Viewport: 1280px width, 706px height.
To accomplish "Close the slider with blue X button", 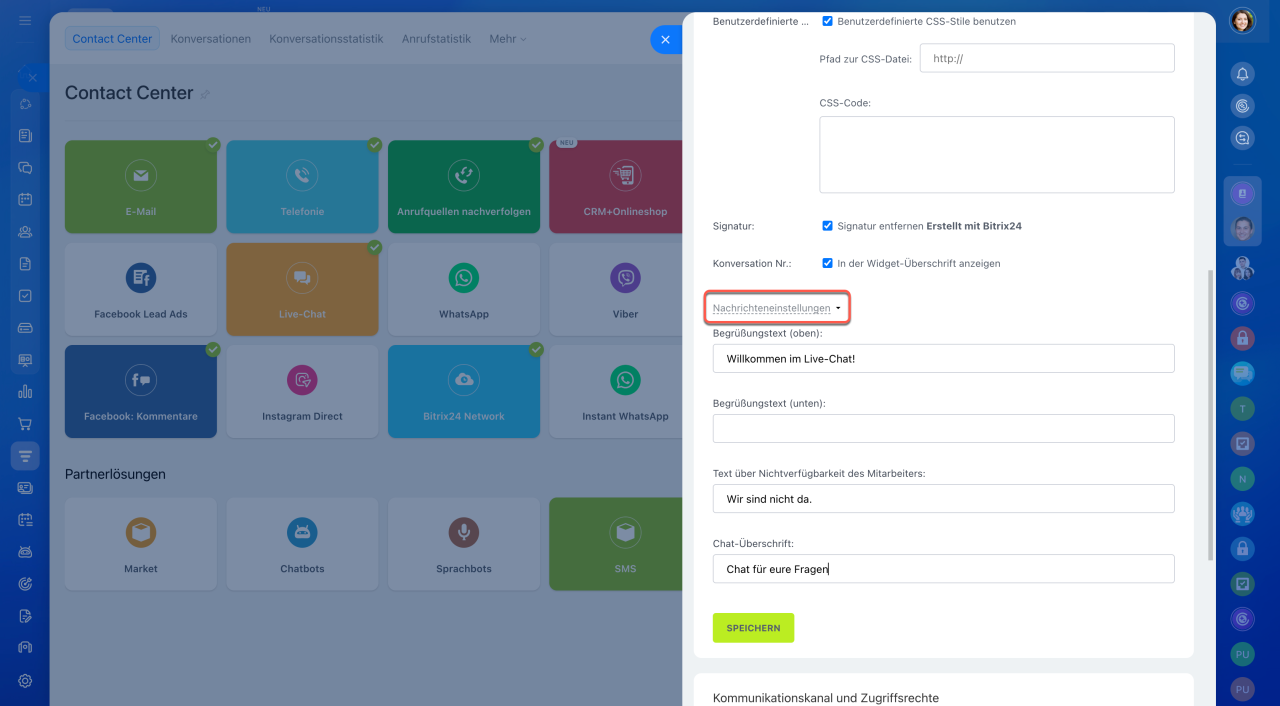I will [665, 40].
